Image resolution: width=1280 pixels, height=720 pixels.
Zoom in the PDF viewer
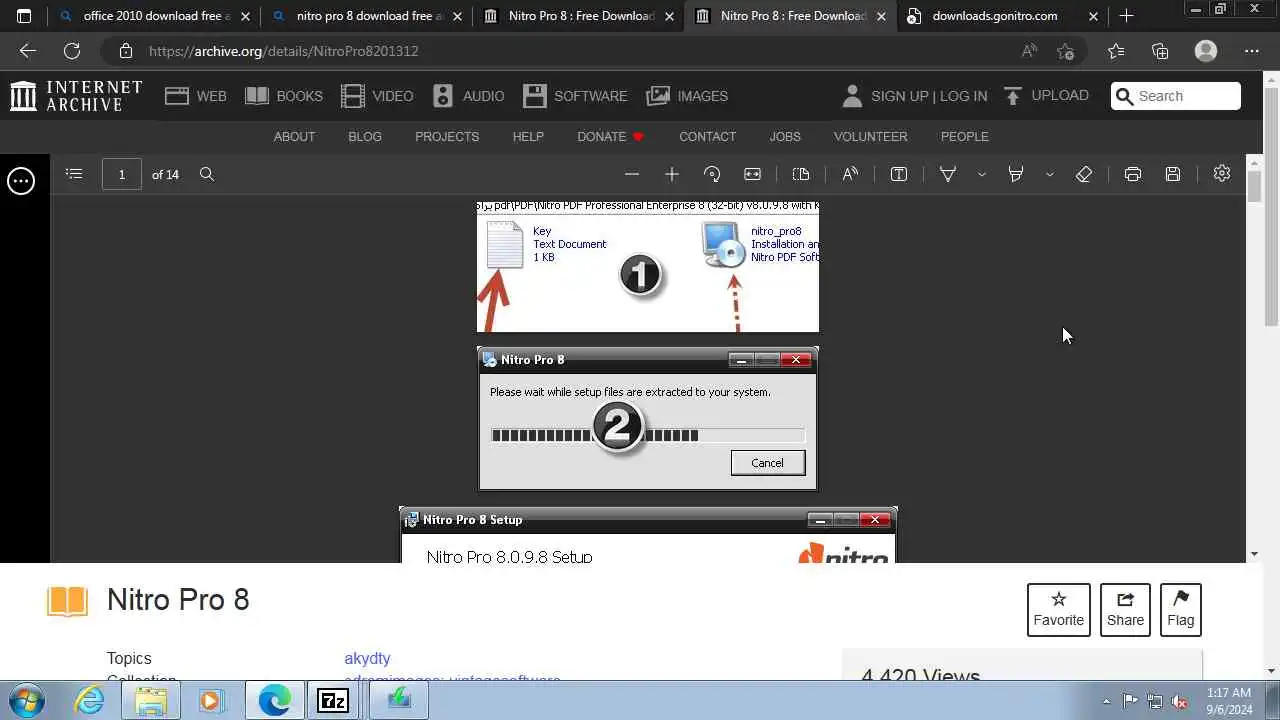672,174
